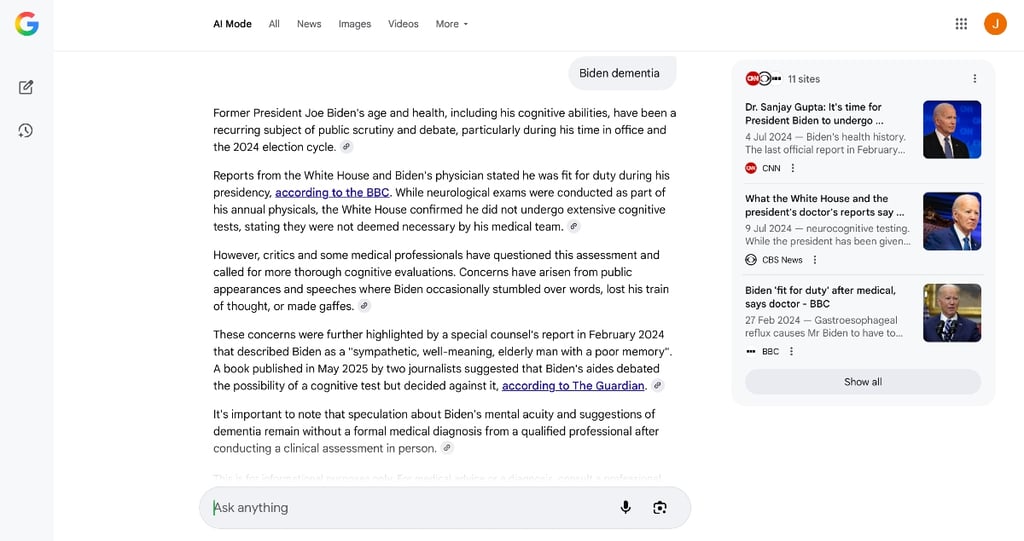Viewport: 1024px width, 541px height.
Task: Open the Google apps grid
Action: tap(961, 24)
